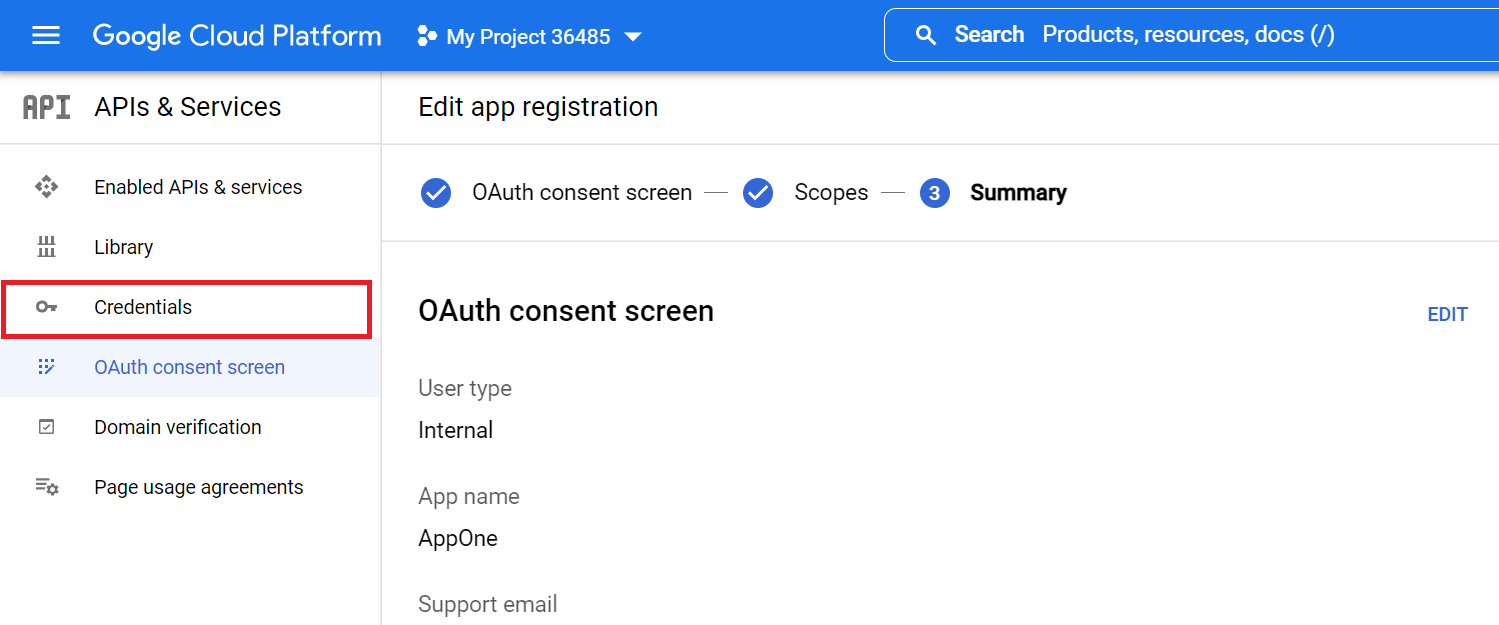
Task: Click the project hexagon icon beside My Project 36485
Action: (x=427, y=37)
